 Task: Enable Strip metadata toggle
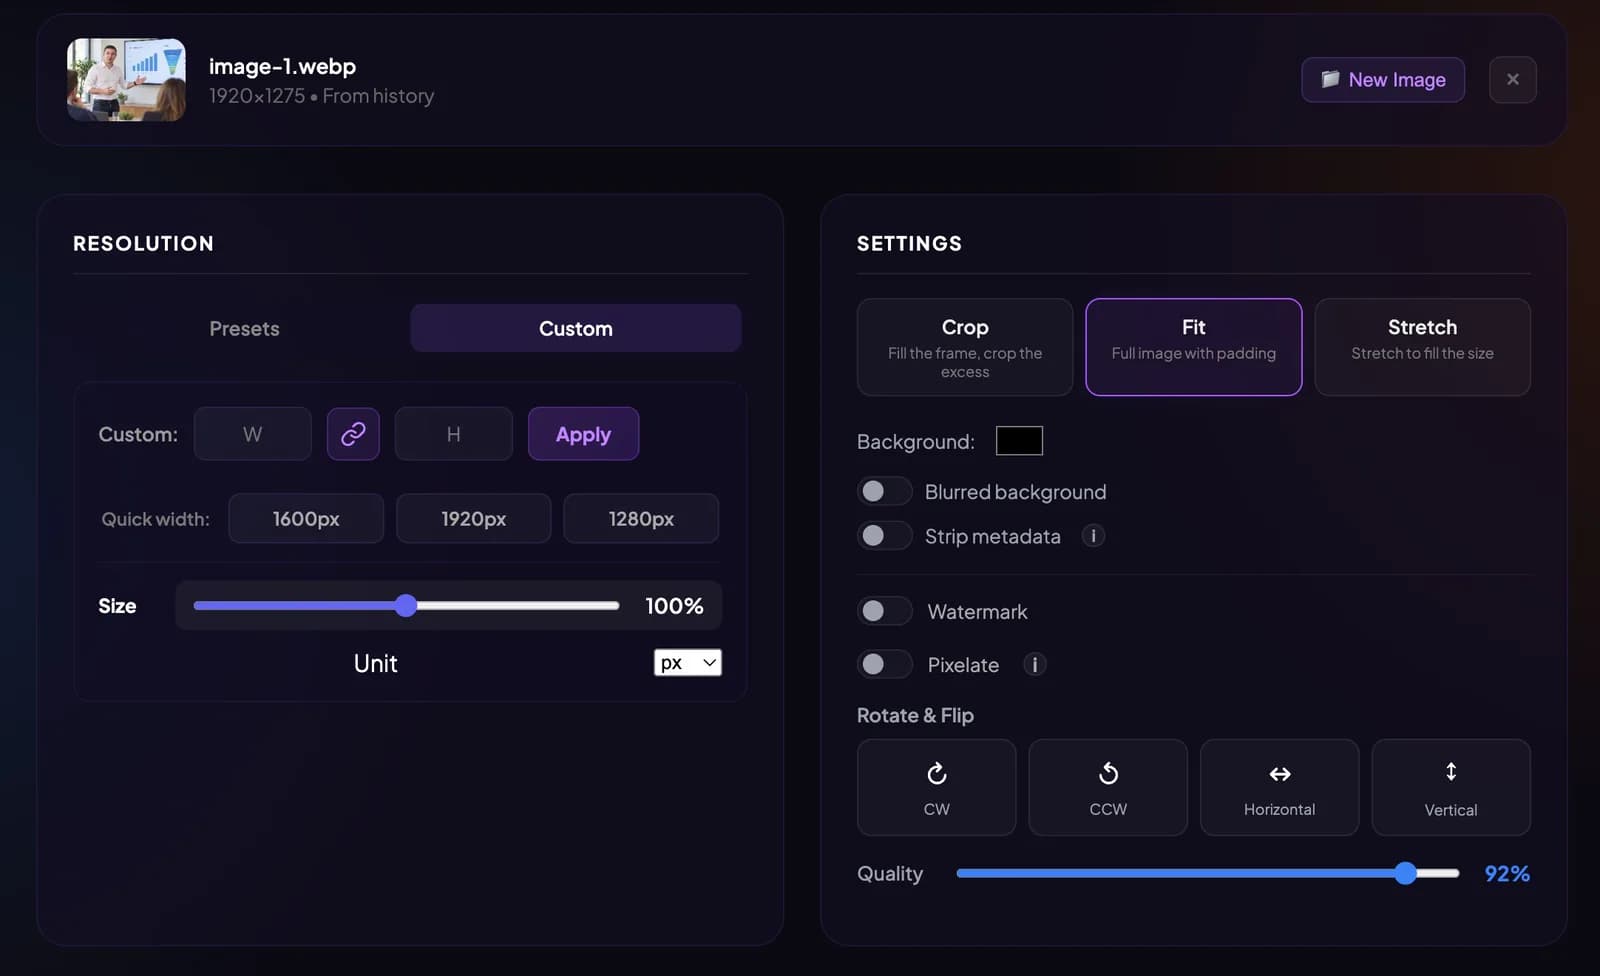(x=884, y=536)
